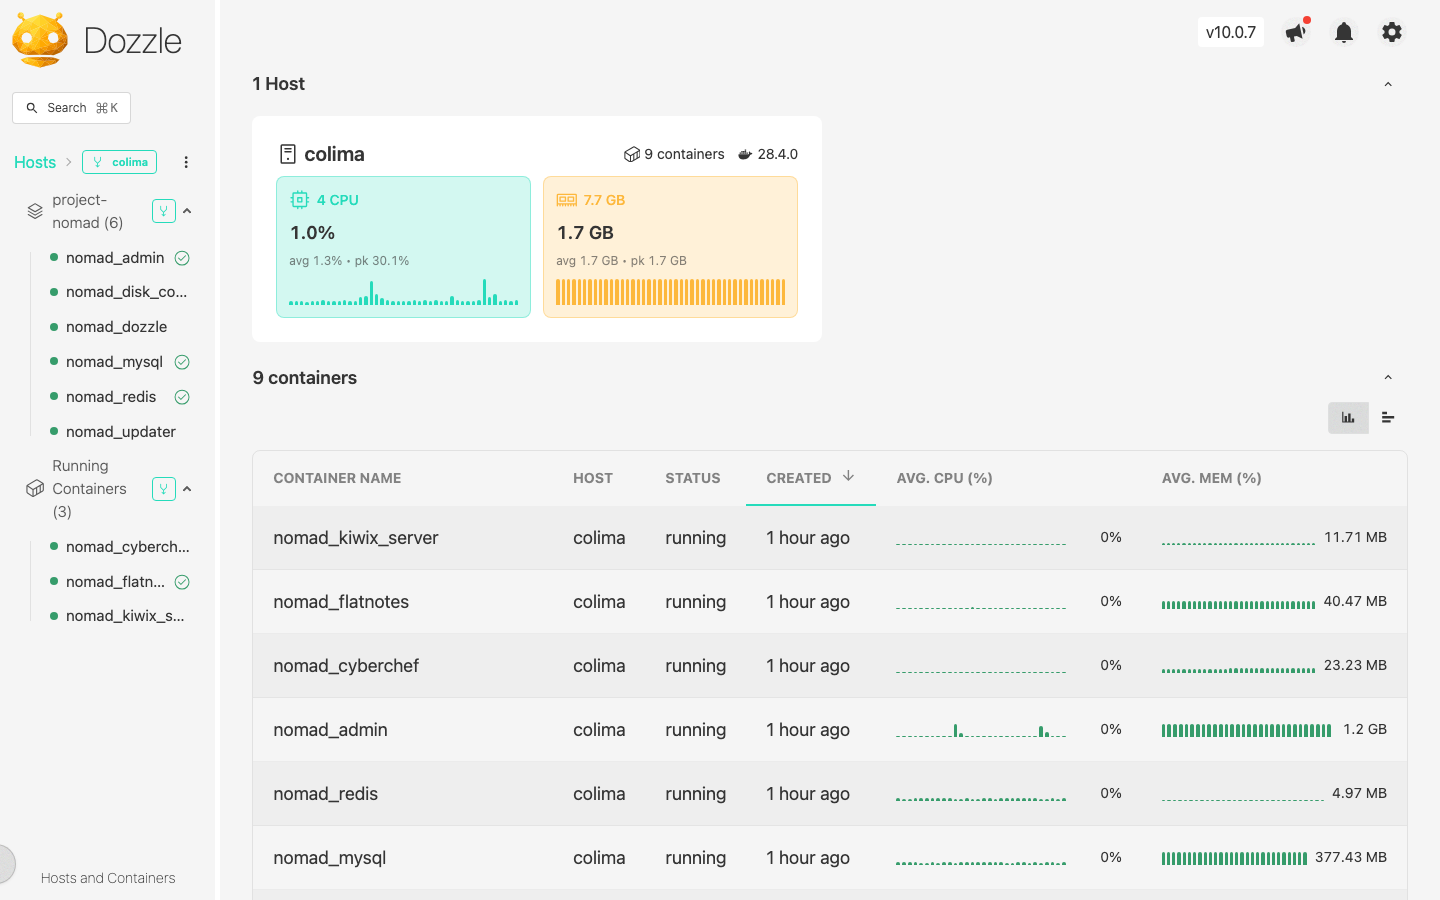Click nomad_admin 1.2 GB memory bar
This screenshot has width=1440, height=900.
tap(1246, 730)
